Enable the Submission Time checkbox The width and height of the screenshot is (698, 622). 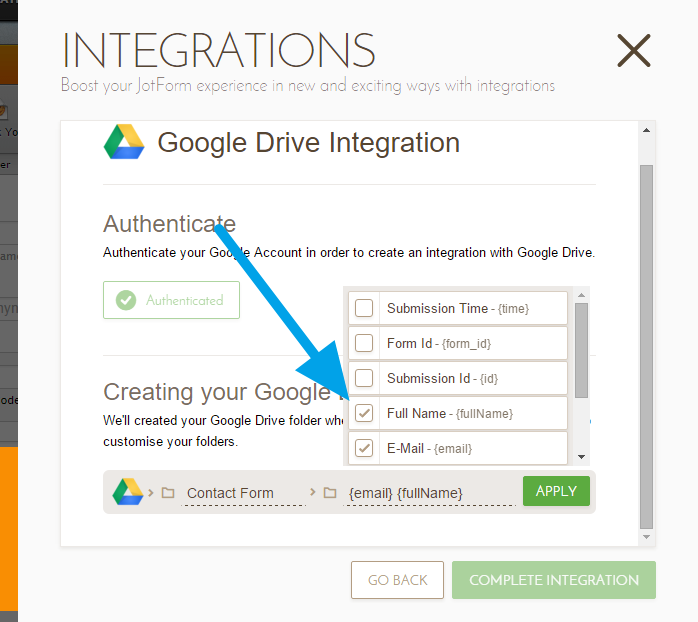365,308
